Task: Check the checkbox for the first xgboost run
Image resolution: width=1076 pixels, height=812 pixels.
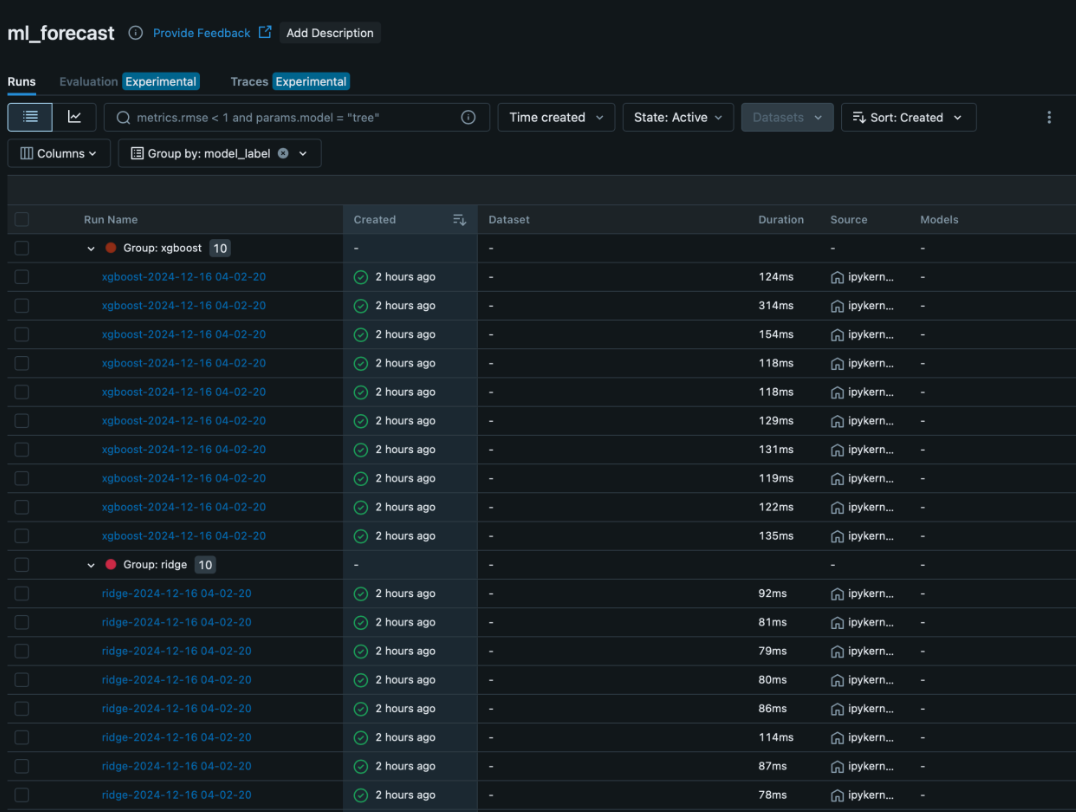Action: pyautogui.click(x=21, y=276)
